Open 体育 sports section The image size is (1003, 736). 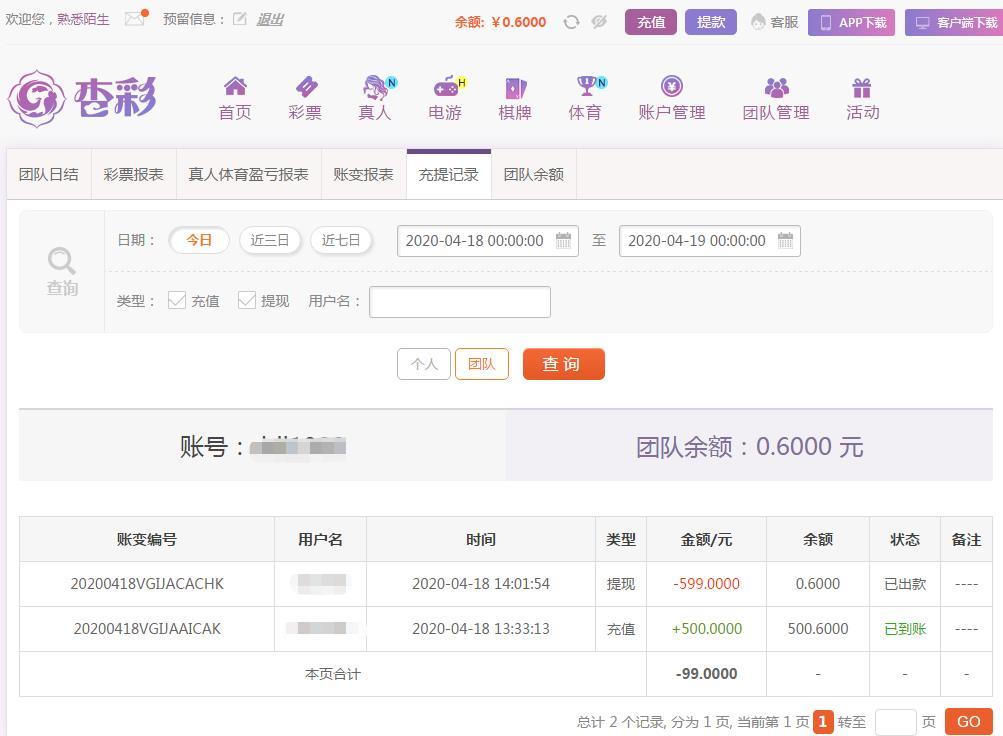pos(586,98)
